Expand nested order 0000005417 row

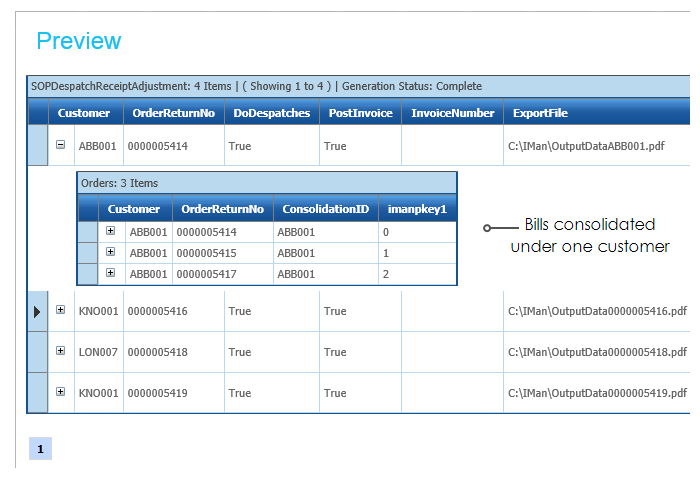pyautogui.click(x=111, y=272)
